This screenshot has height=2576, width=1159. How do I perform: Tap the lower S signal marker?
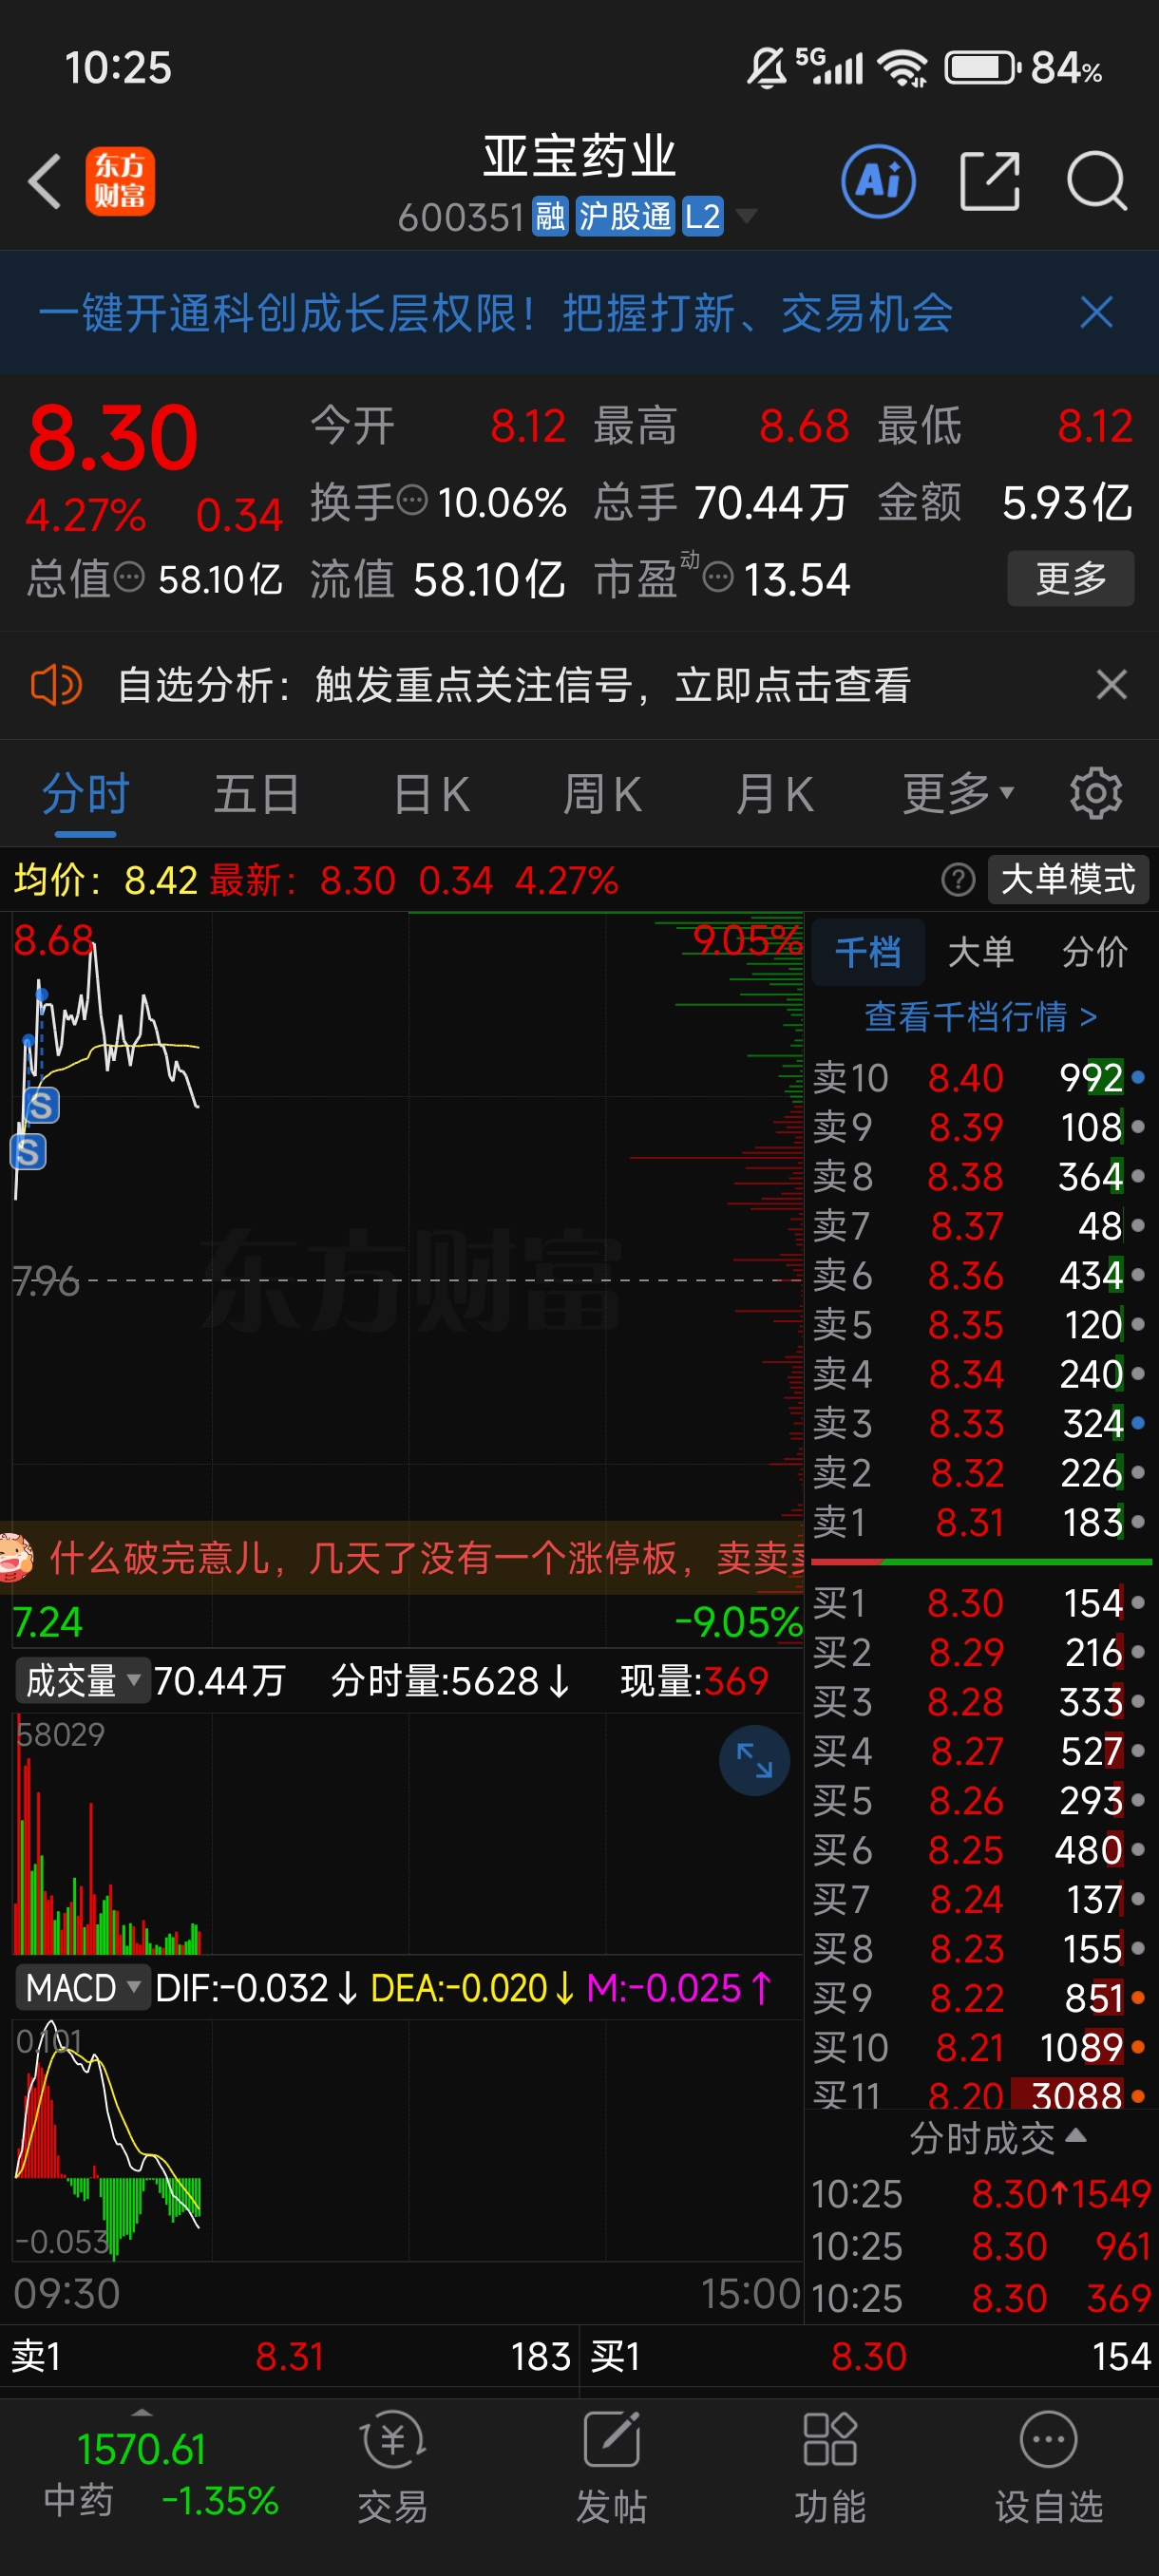[28, 1152]
